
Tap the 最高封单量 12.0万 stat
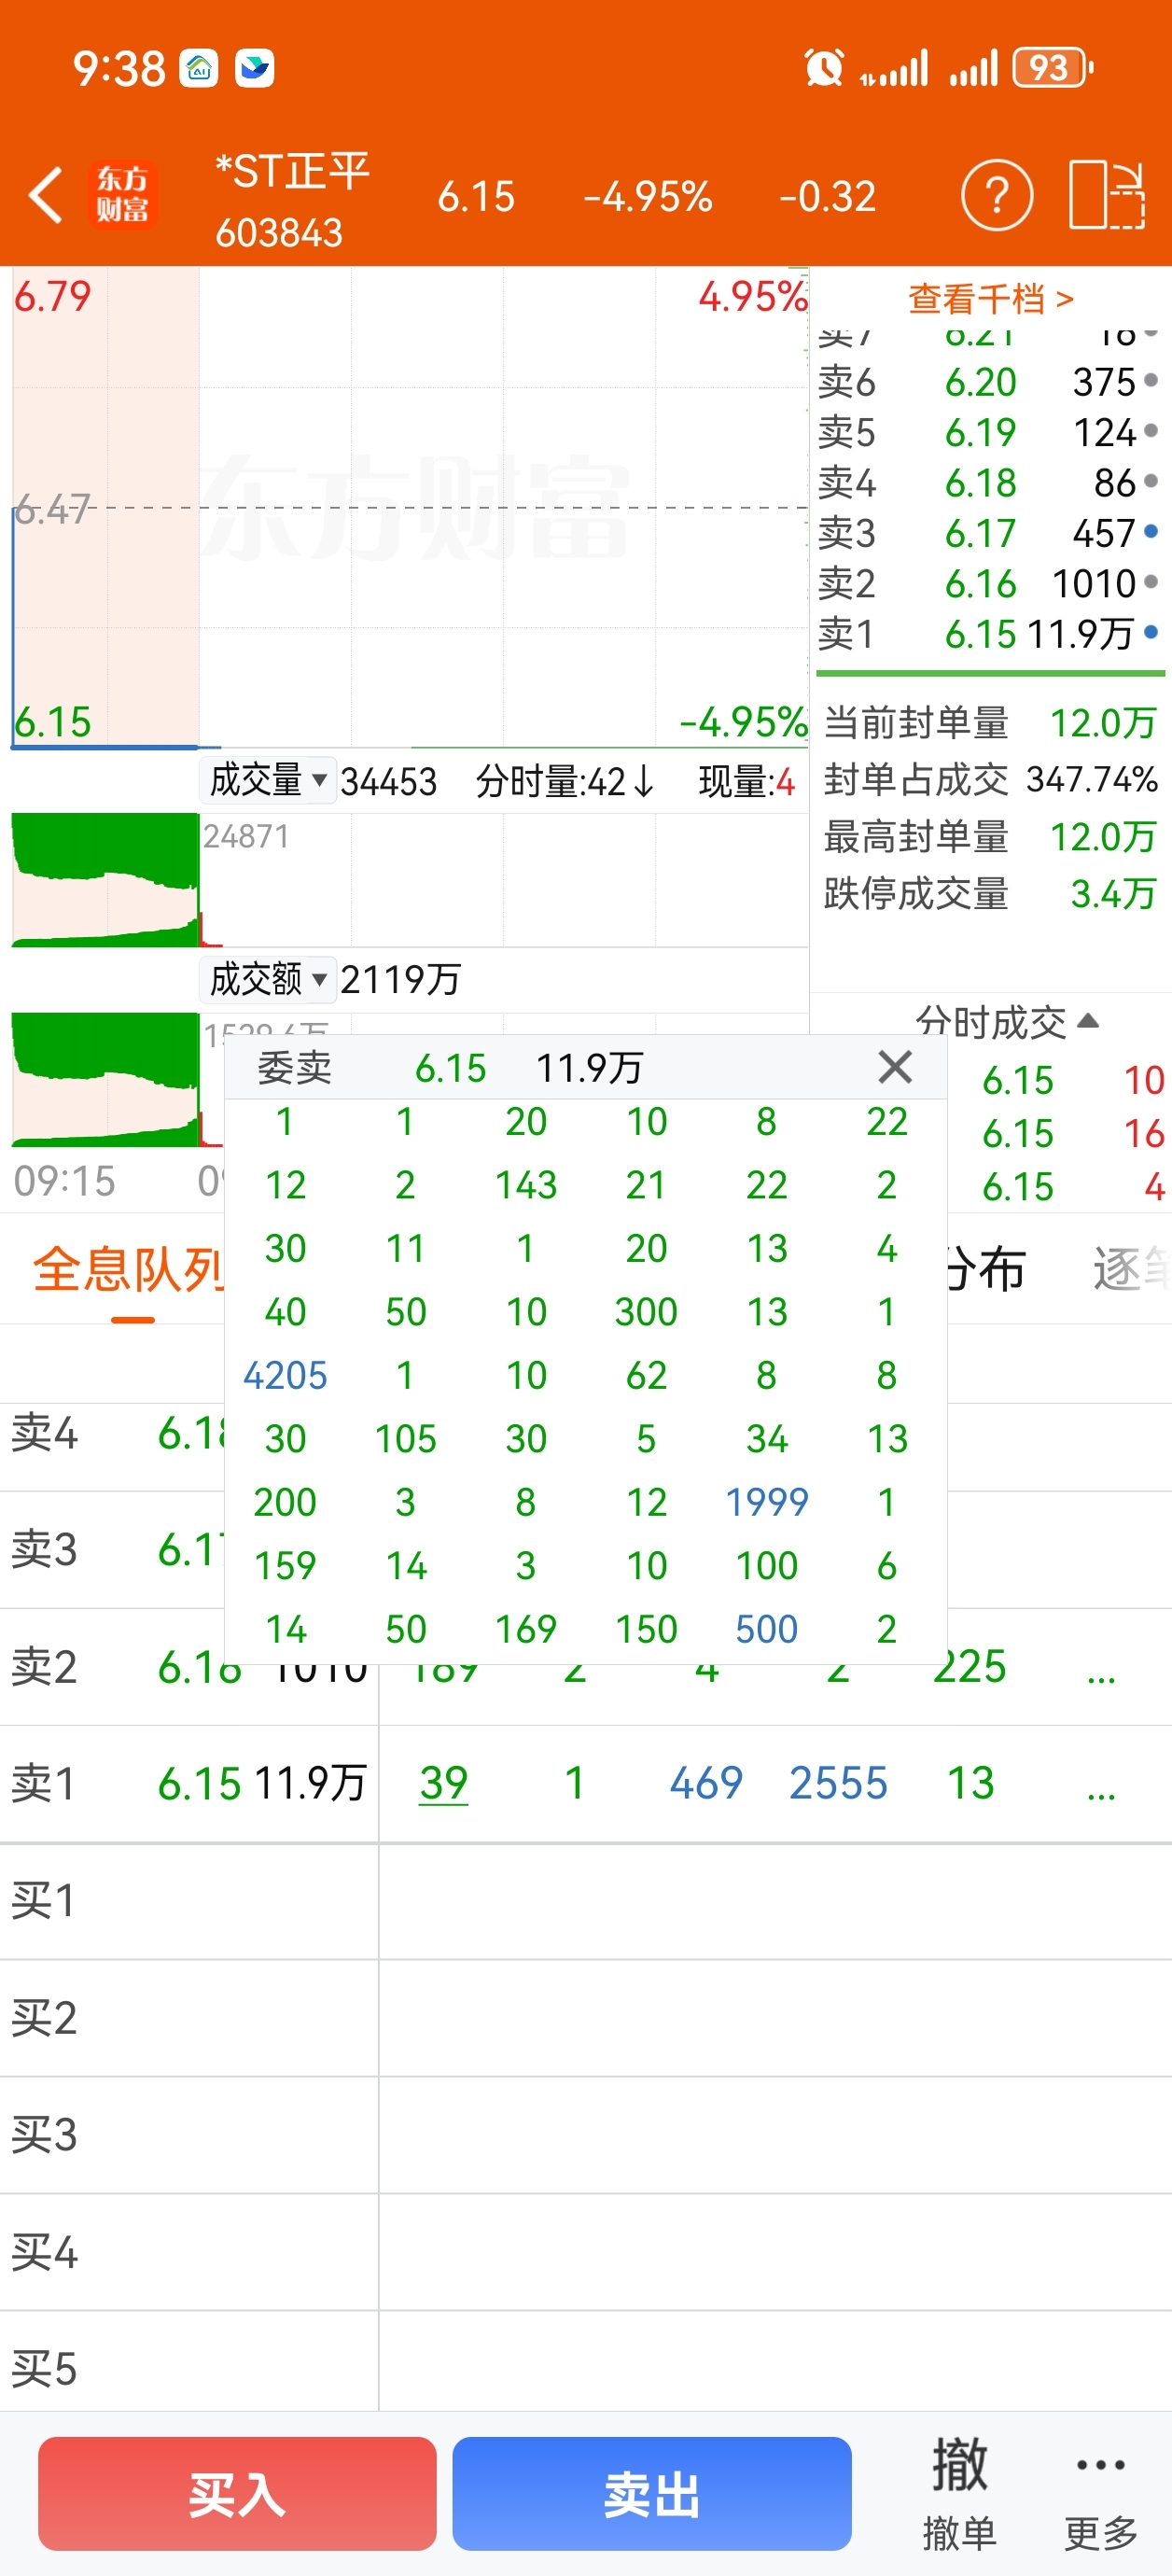point(990,837)
